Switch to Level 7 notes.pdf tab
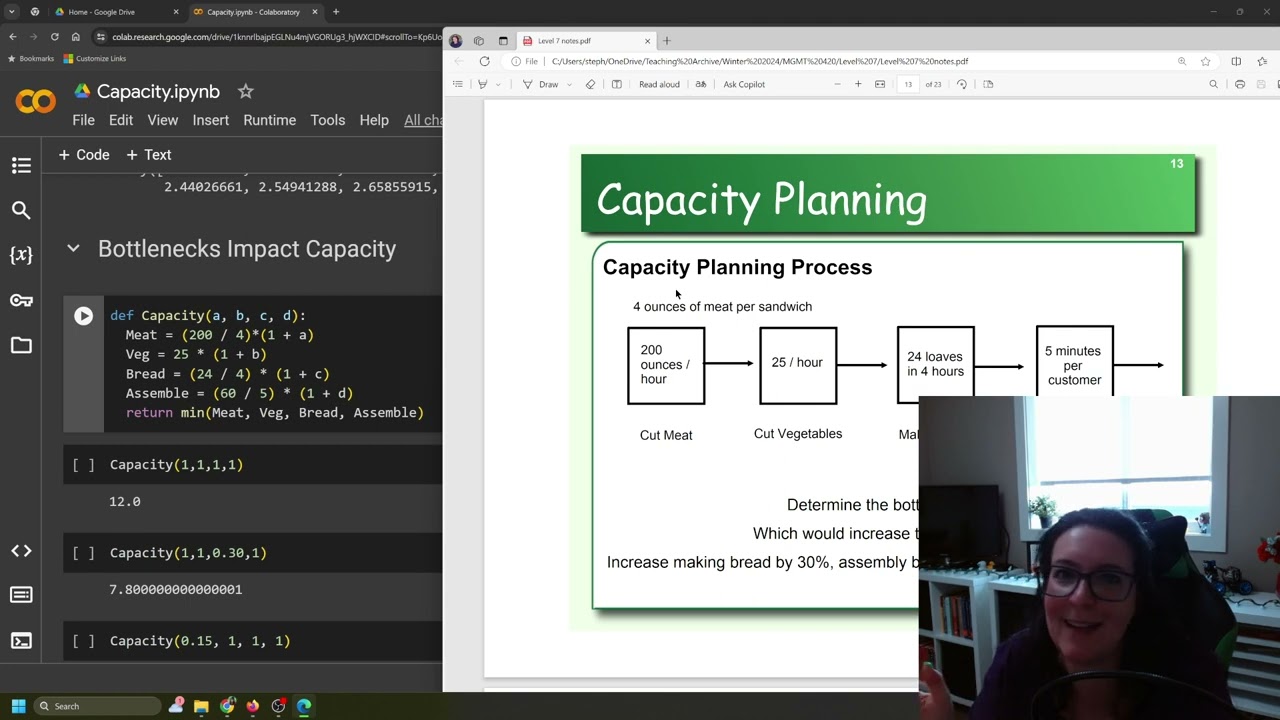This screenshot has height=720, width=1280. click(x=587, y=41)
